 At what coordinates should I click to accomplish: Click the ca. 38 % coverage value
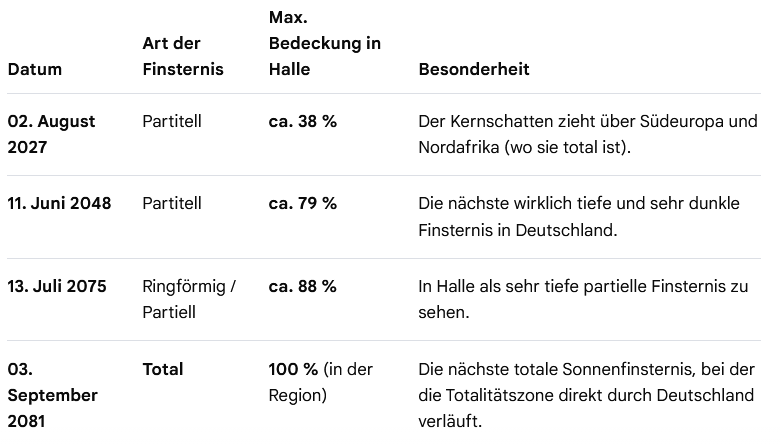click(302, 121)
